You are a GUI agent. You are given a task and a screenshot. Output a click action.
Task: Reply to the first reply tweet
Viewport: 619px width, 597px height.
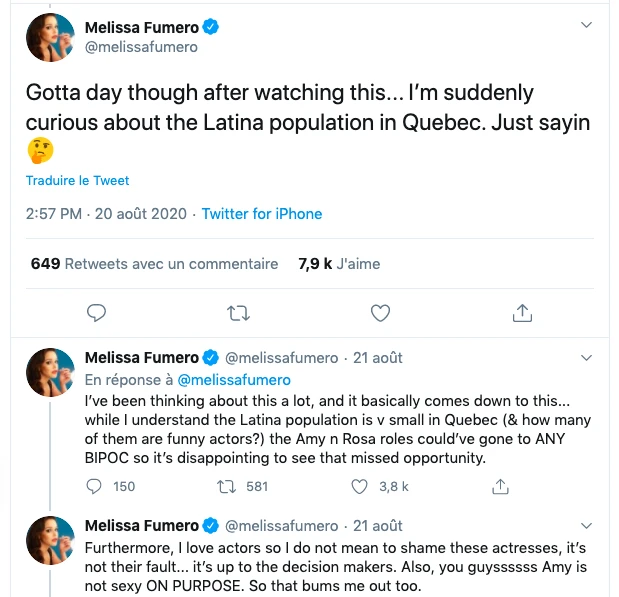(x=95, y=486)
